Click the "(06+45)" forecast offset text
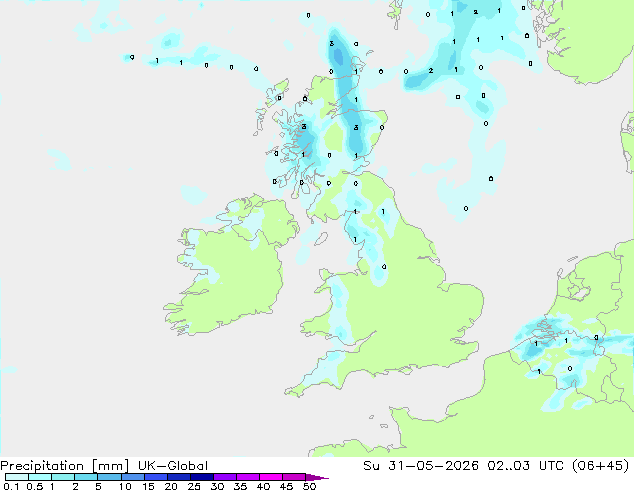Screen dimensions: 634x490 click(x=600, y=466)
